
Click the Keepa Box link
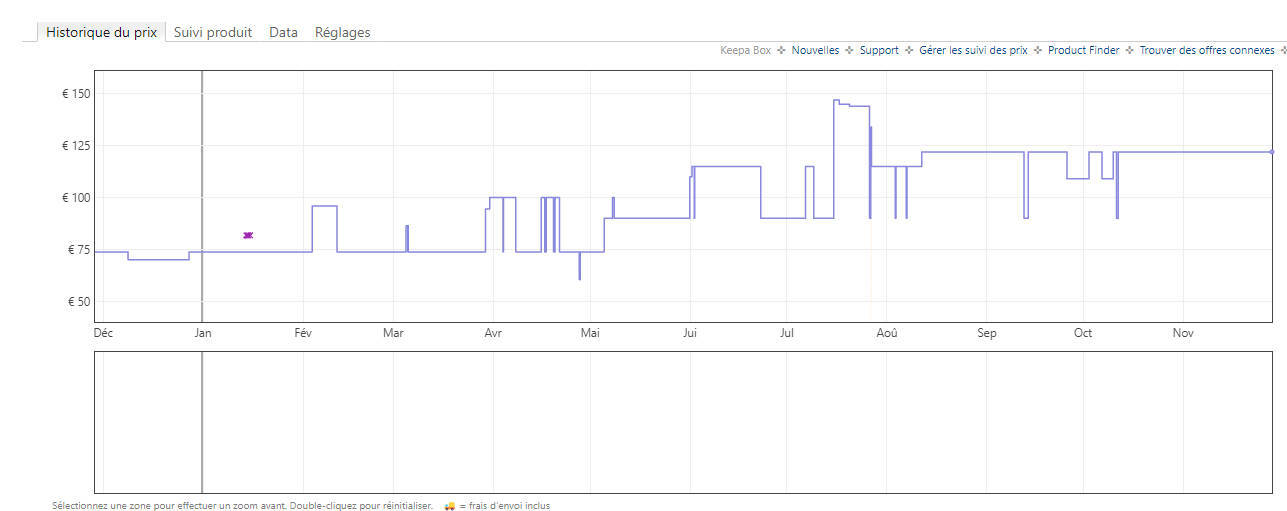[x=745, y=50]
